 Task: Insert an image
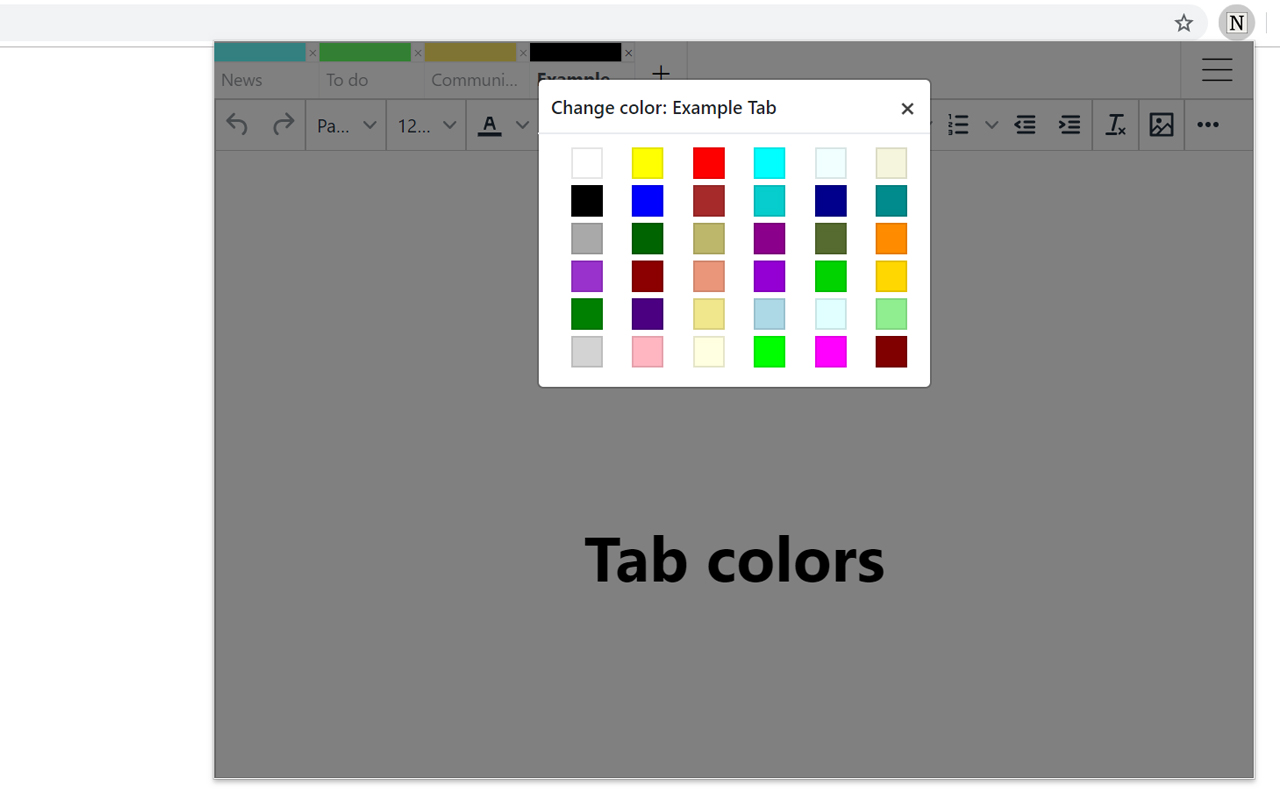click(x=1161, y=125)
